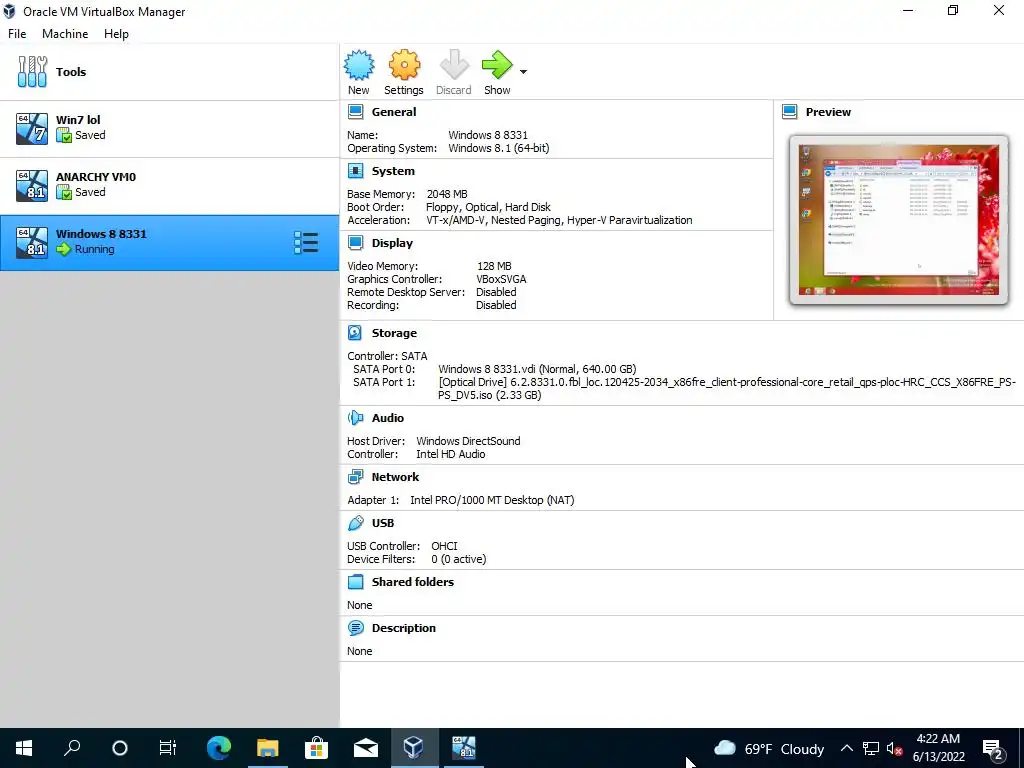Open the Mail app from taskbar
Viewport: 1024px width, 768px height.
coord(366,748)
